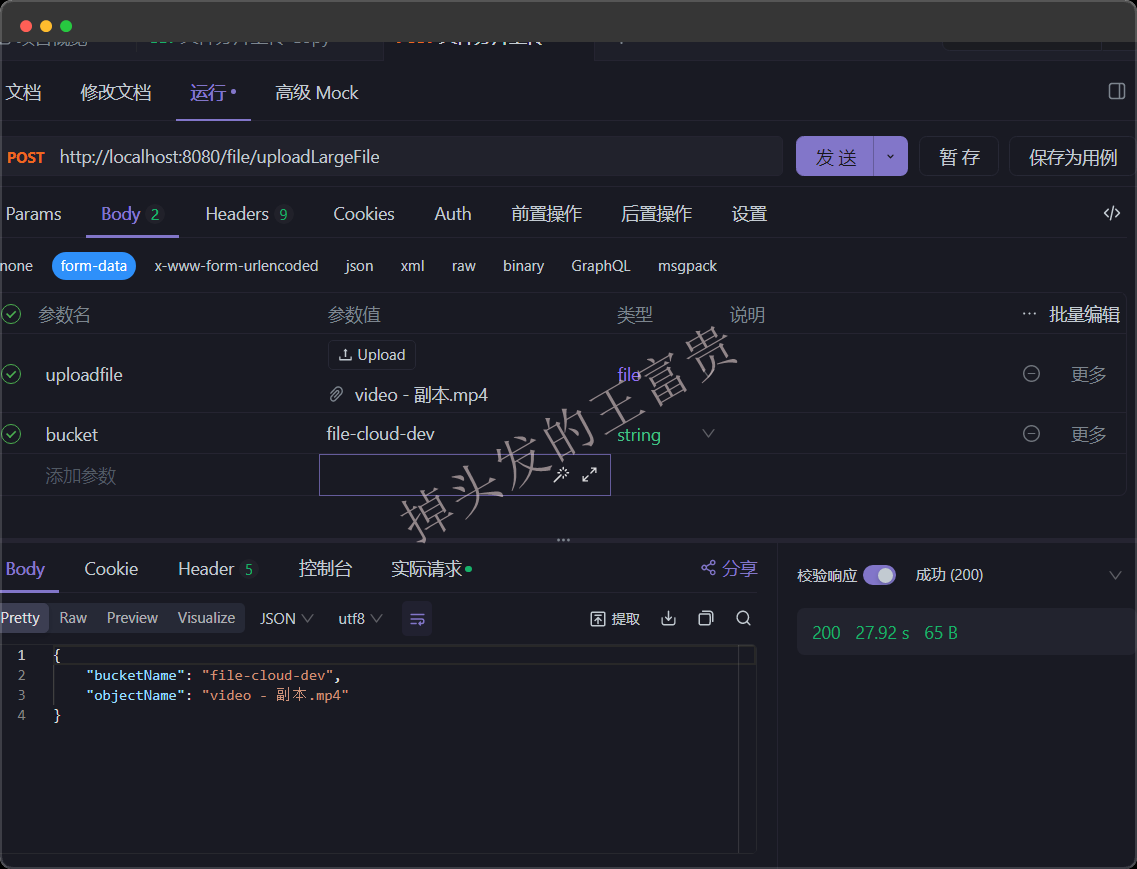This screenshot has height=869, width=1137.
Task: Open the send button dropdown arrow
Action: point(890,156)
